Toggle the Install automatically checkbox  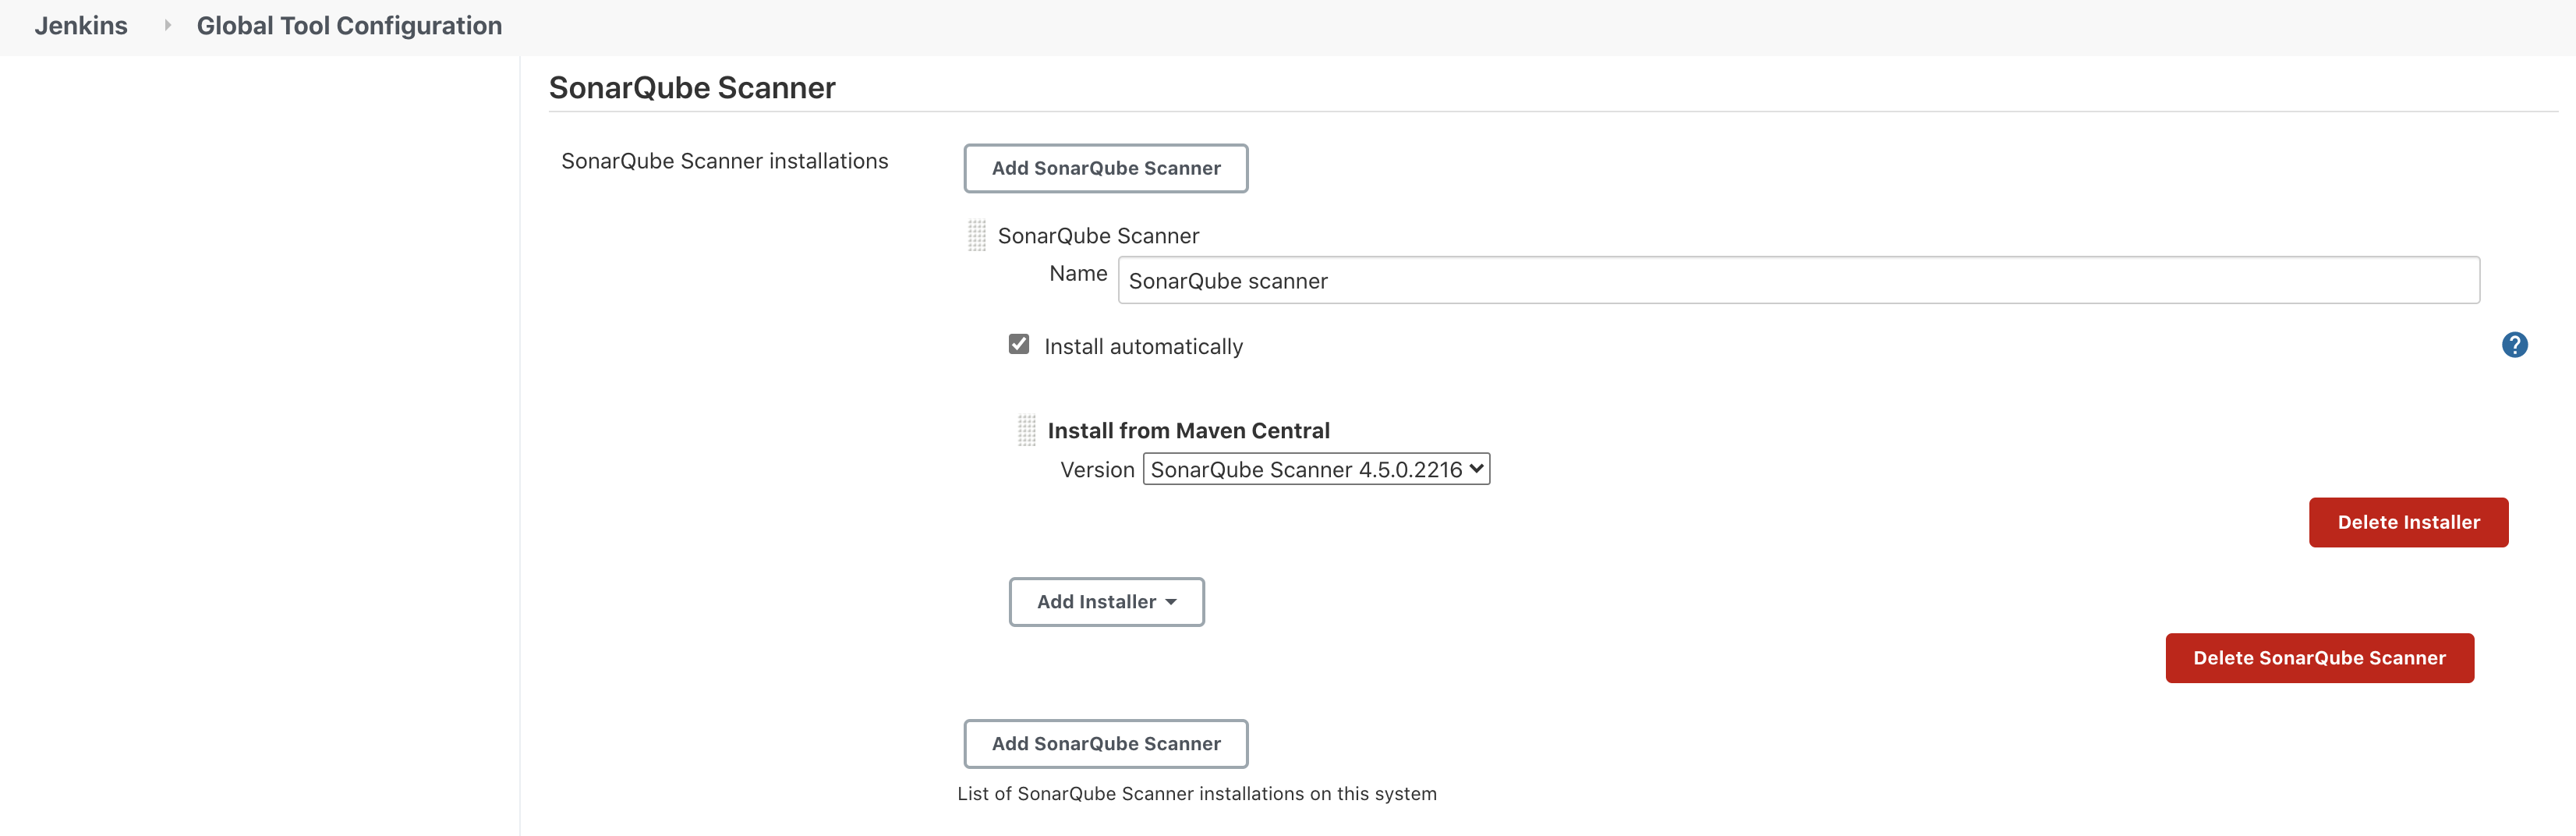point(1019,345)
